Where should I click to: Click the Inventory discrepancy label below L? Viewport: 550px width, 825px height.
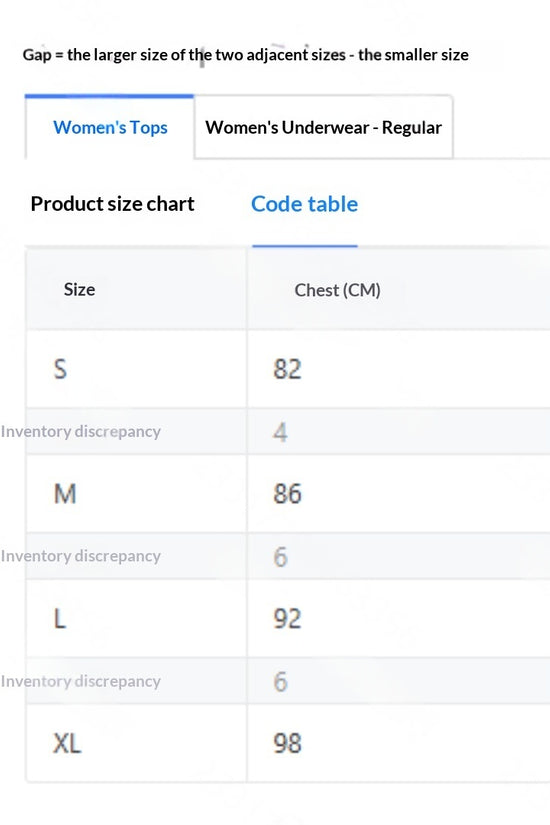[x=81, y=681]
